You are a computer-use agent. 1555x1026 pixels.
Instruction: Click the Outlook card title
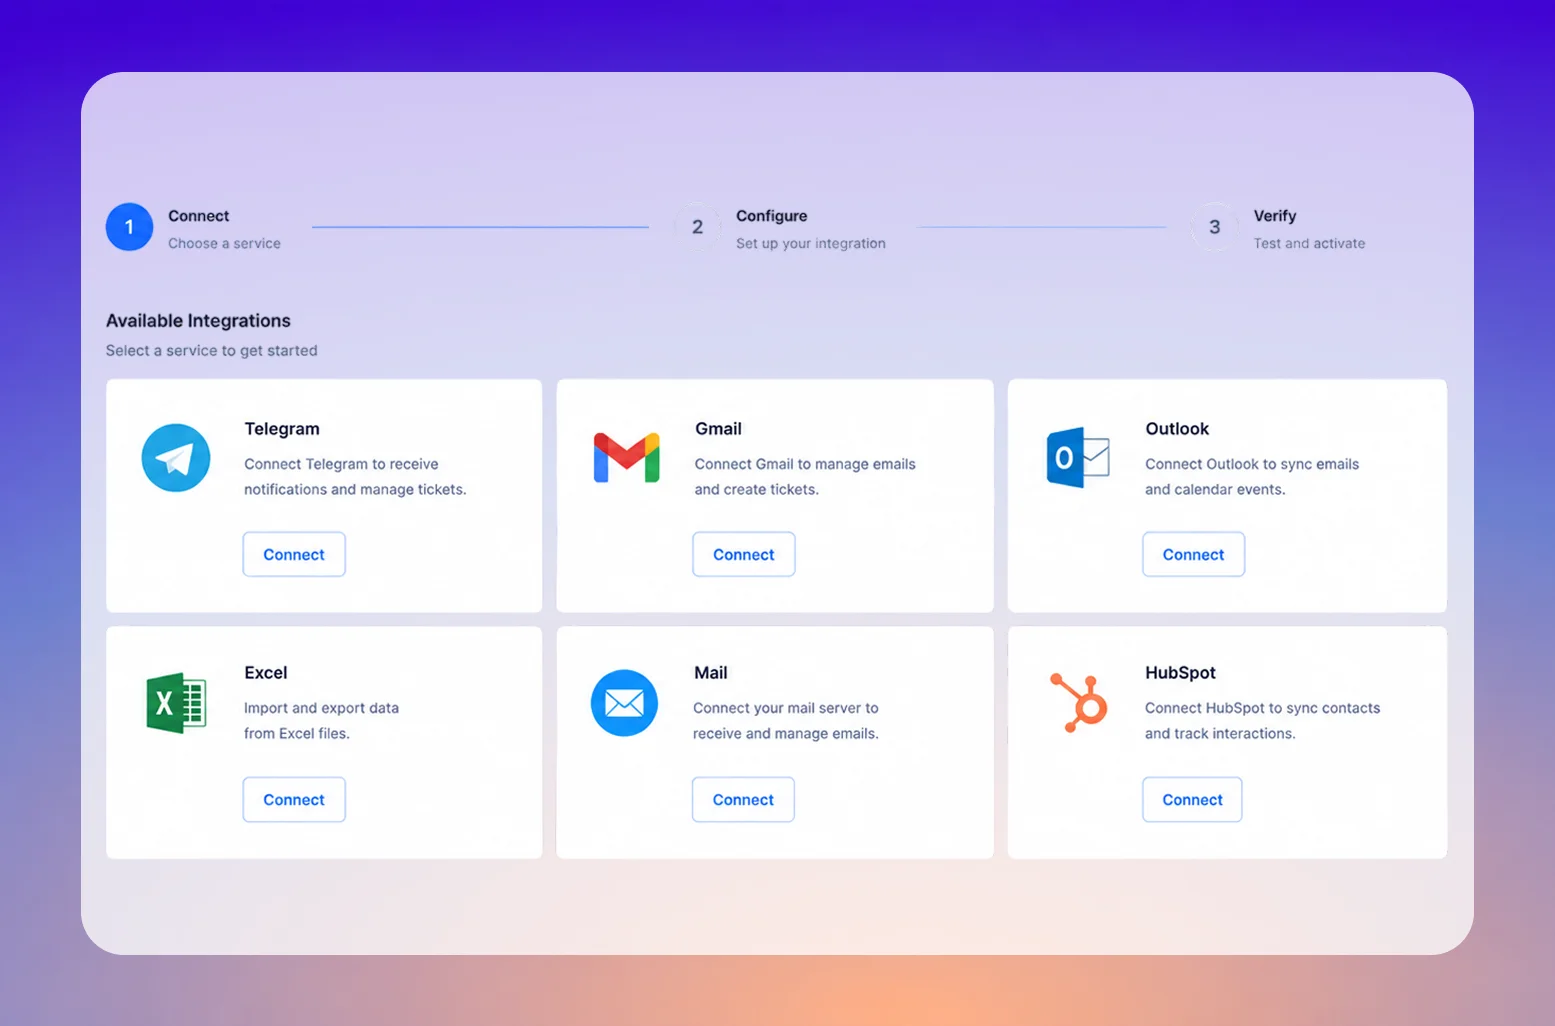pos(1177,429)
